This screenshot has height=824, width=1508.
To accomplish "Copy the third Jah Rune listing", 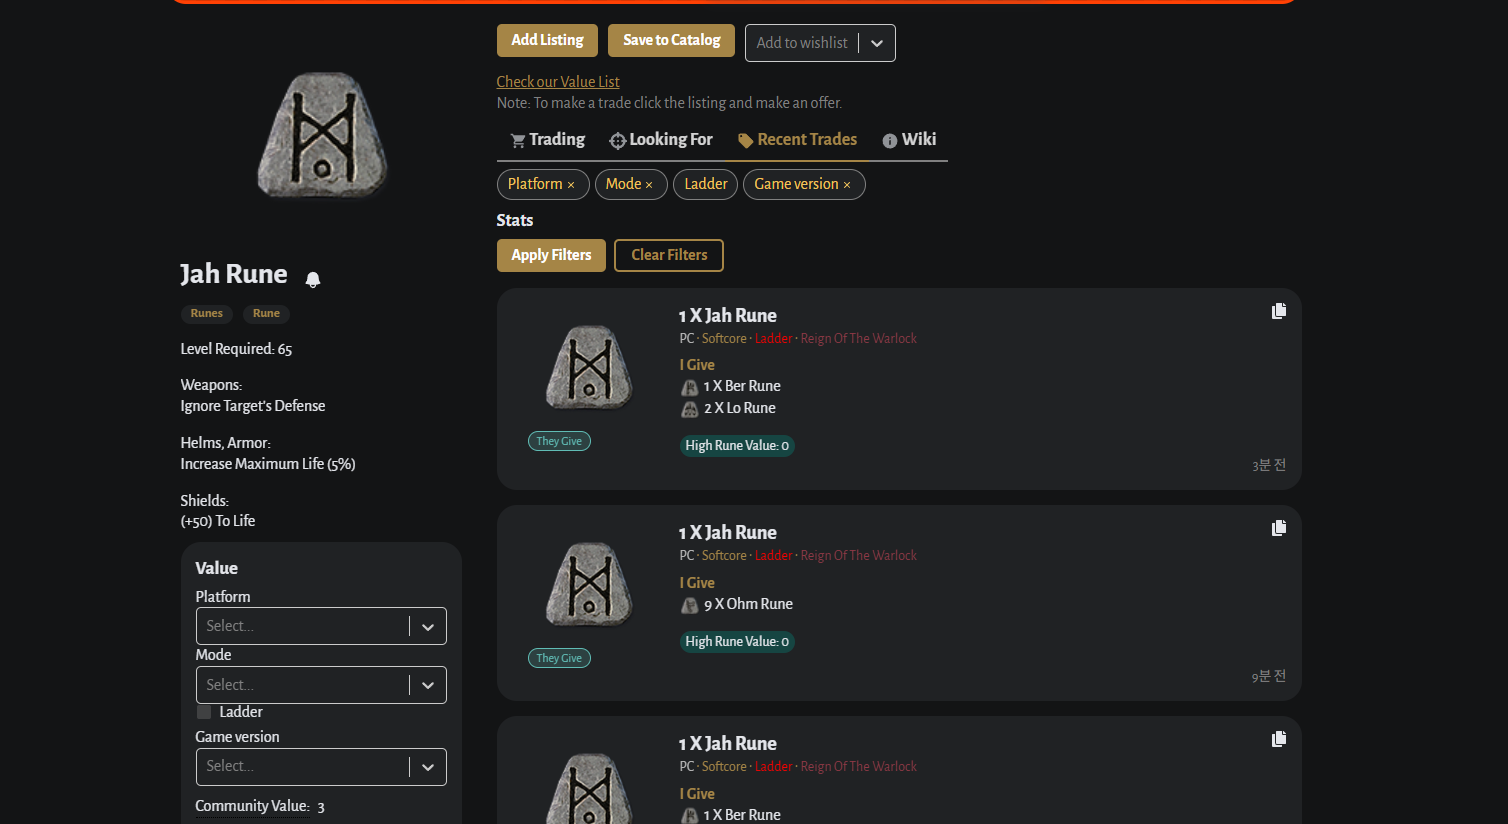I will 1279,739.
